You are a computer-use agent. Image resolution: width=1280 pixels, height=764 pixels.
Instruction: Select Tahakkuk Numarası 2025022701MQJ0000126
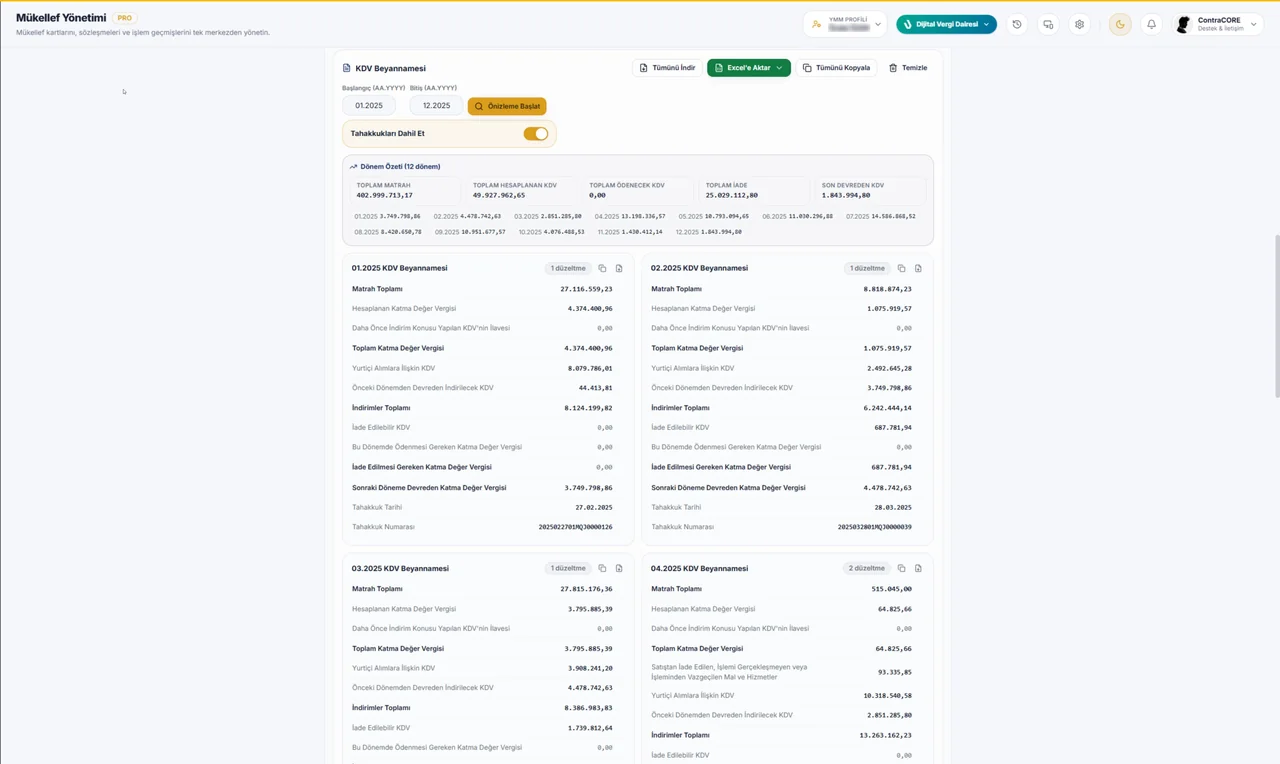click(575, 527)
